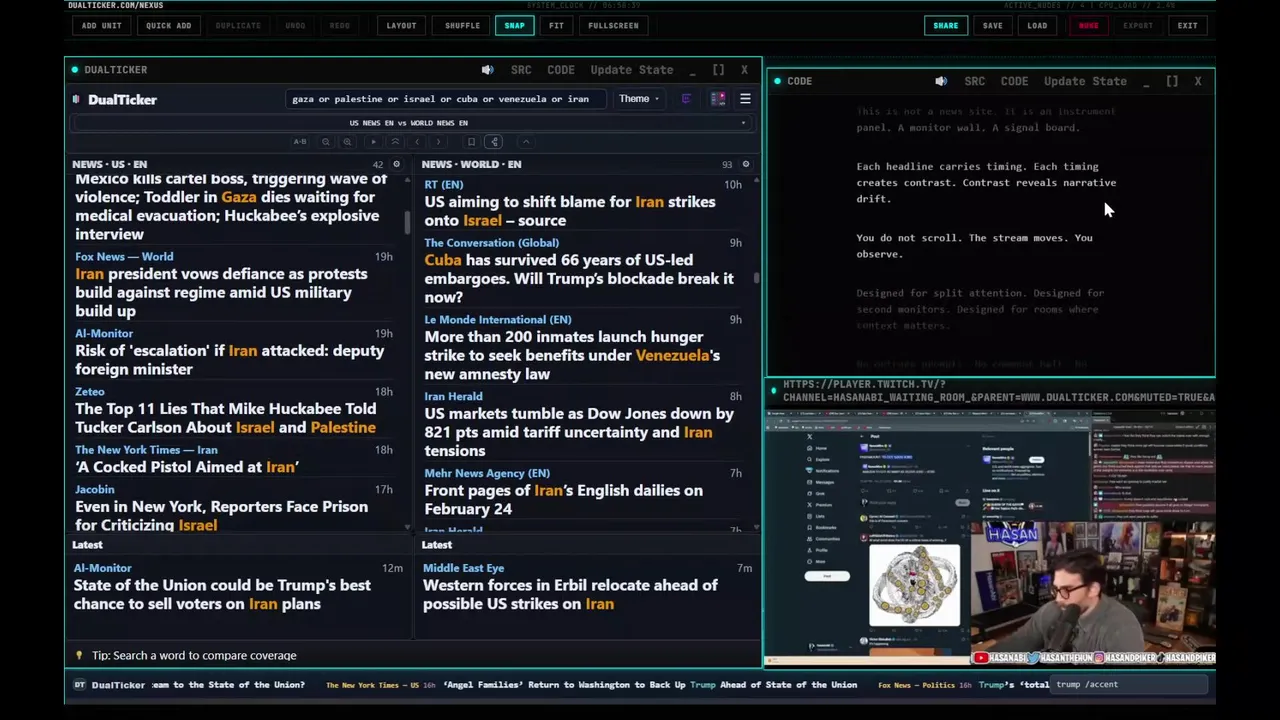Image resolution: width=1280 pixels, height=720 pixels.
Task: Toggle FULLSCREEN mode
Action: pos(613,25)
